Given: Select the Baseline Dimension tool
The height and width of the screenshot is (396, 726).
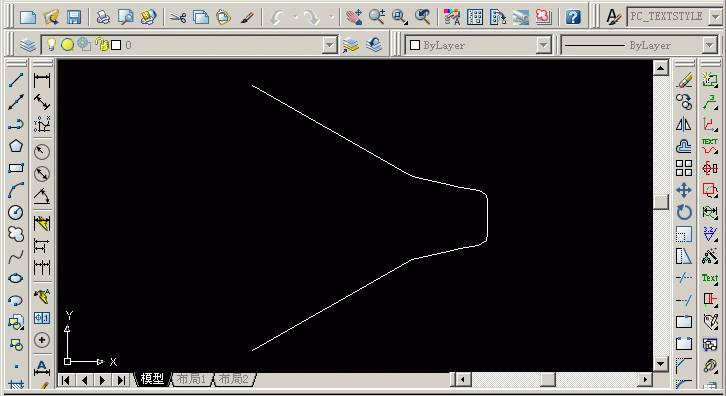Looking at the screenshot, I should coord(42,245).
